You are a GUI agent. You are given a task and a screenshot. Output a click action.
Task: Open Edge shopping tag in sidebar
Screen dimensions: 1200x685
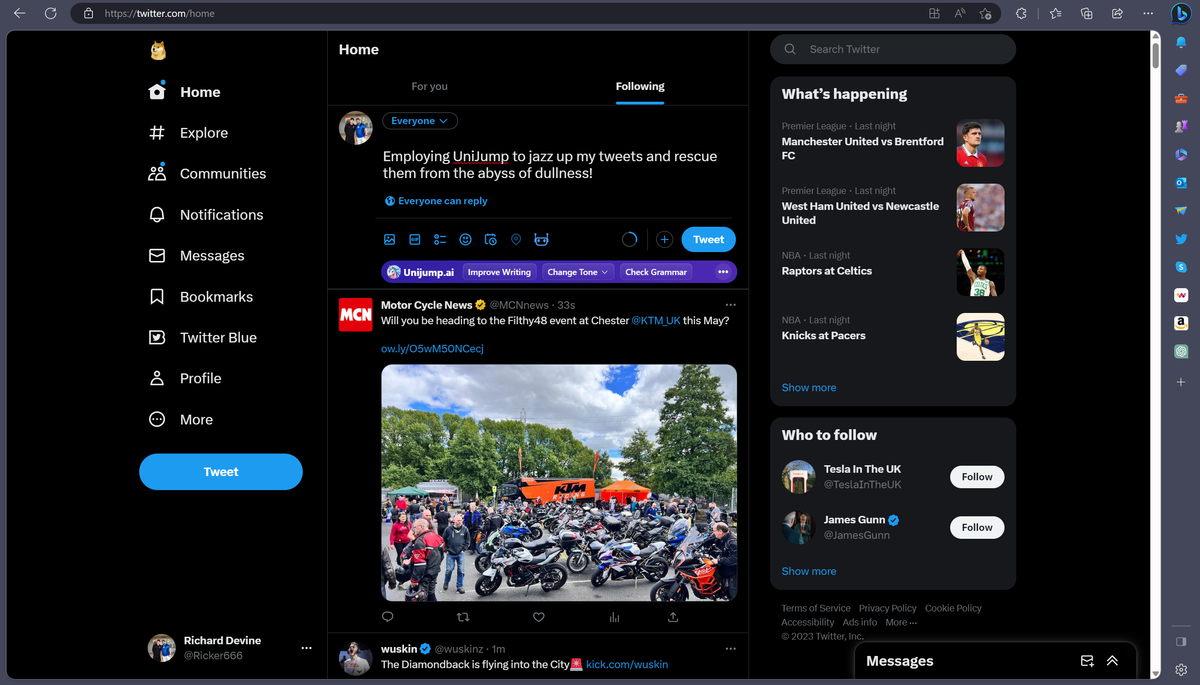click(x=1181, y=70)
